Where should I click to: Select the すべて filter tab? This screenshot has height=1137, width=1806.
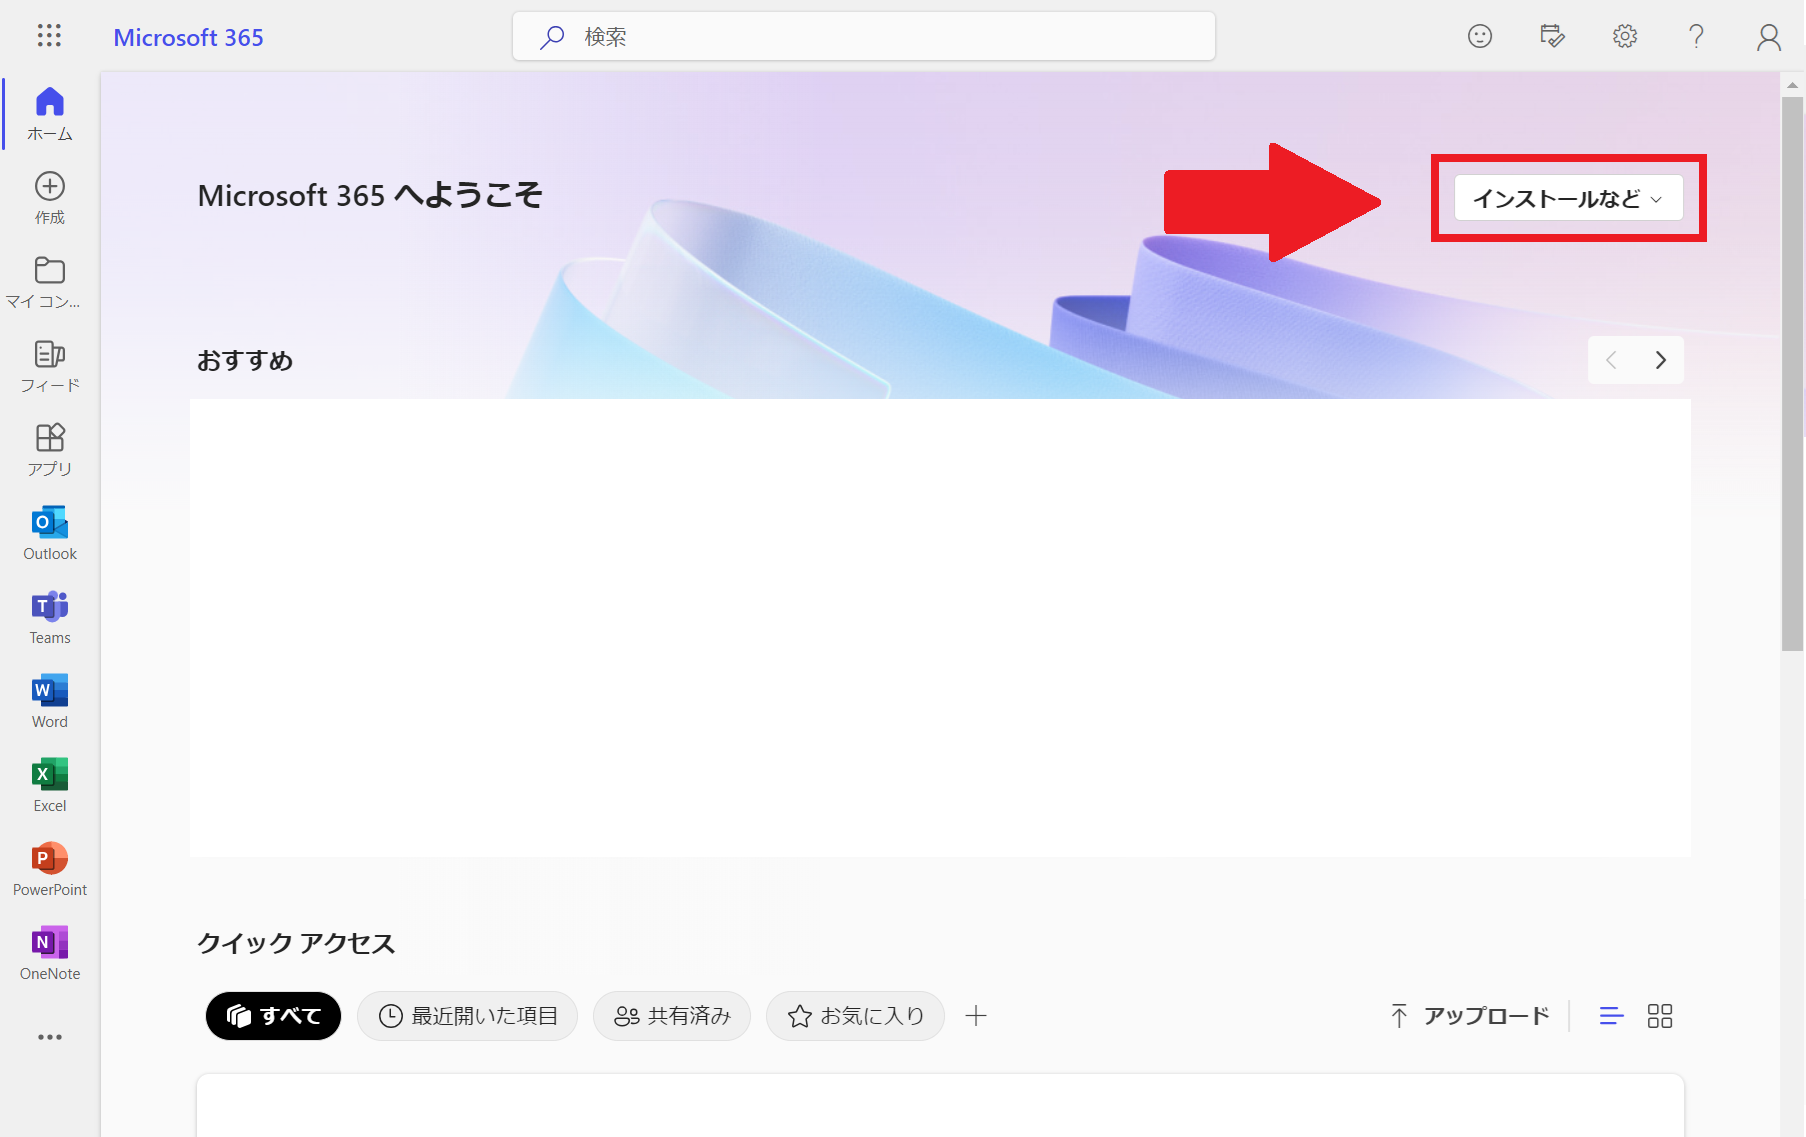point(273,1016)
